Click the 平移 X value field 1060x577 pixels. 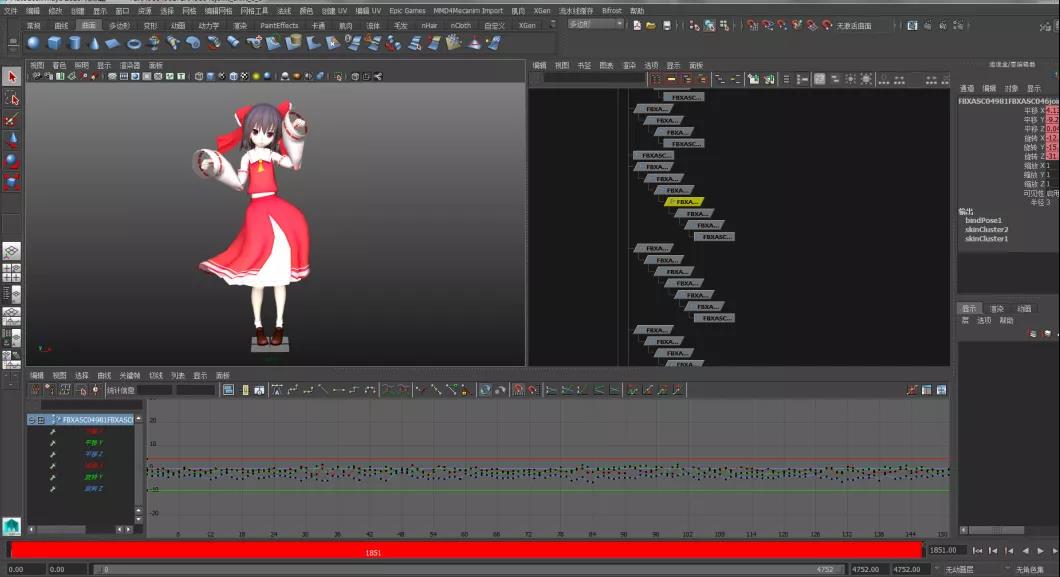1052,111
